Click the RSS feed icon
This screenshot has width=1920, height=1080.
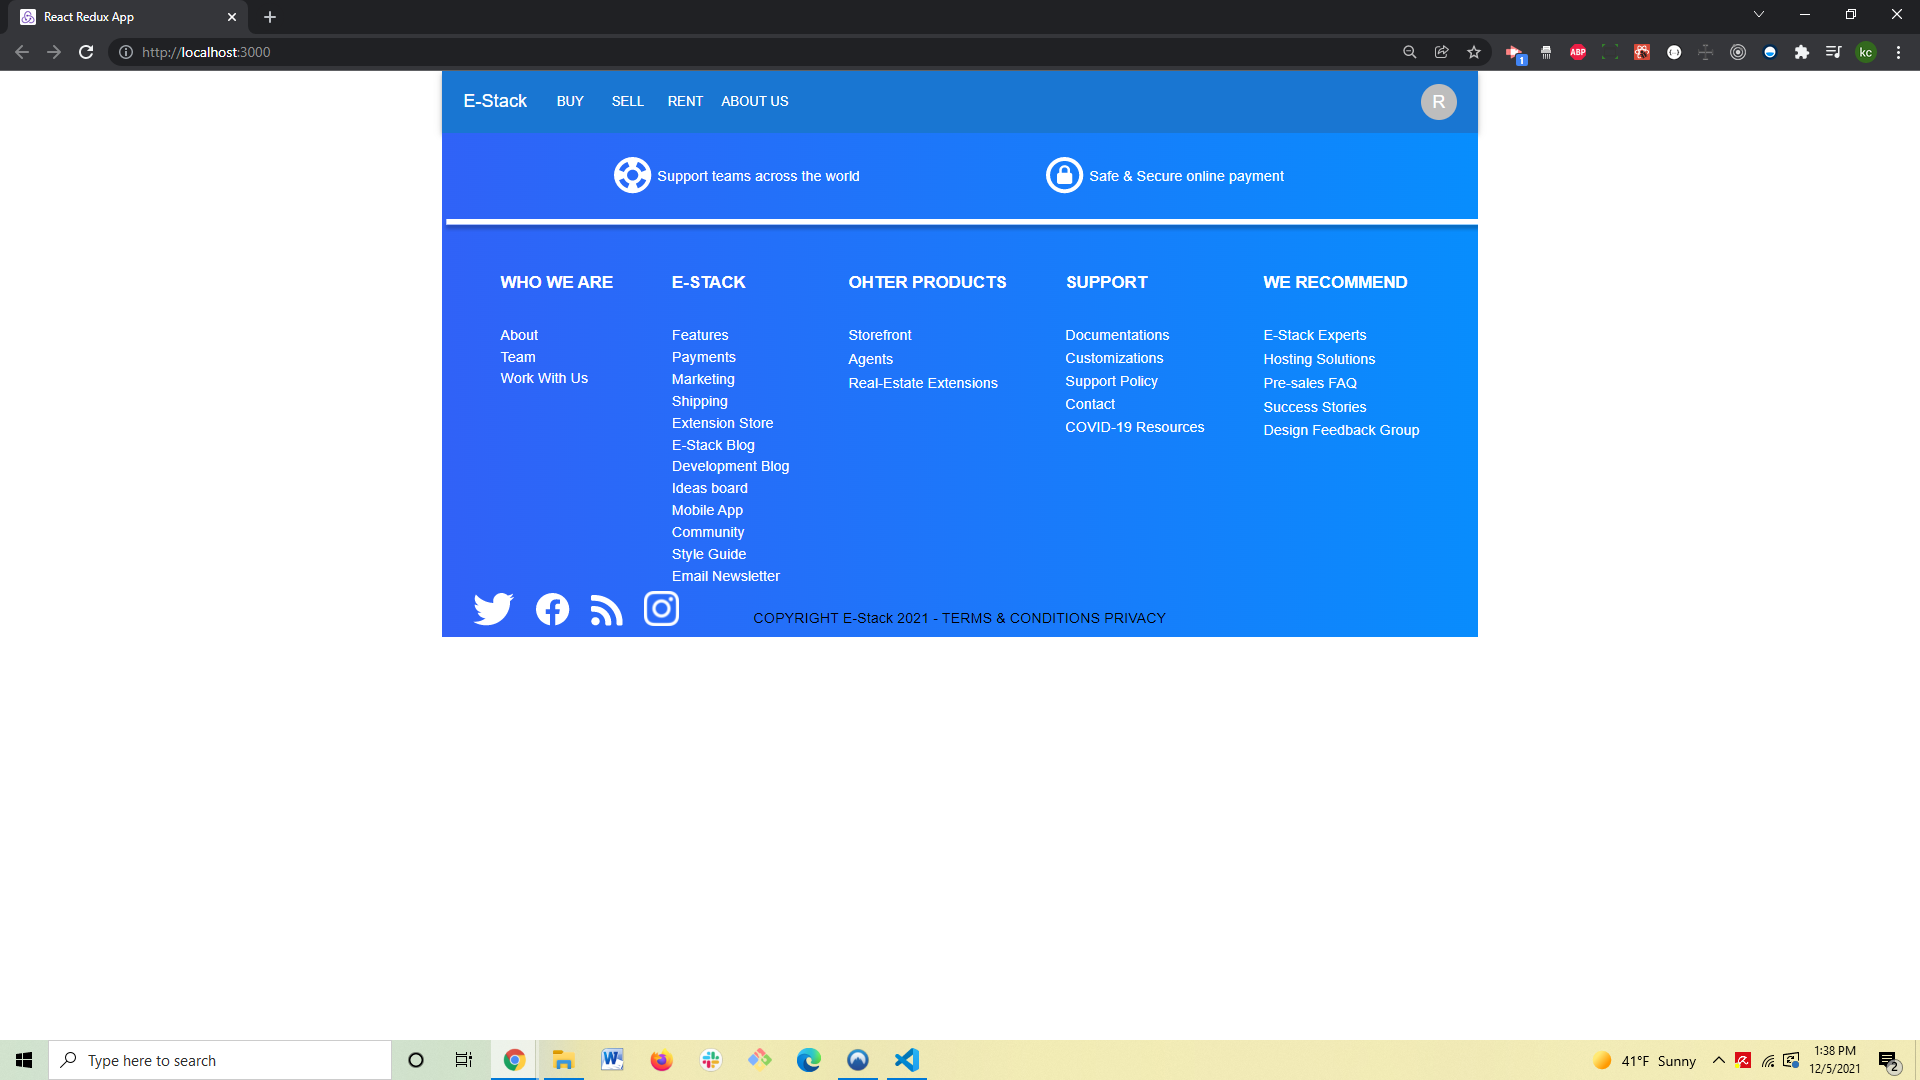pyautogui.click(x=607, y=609)
